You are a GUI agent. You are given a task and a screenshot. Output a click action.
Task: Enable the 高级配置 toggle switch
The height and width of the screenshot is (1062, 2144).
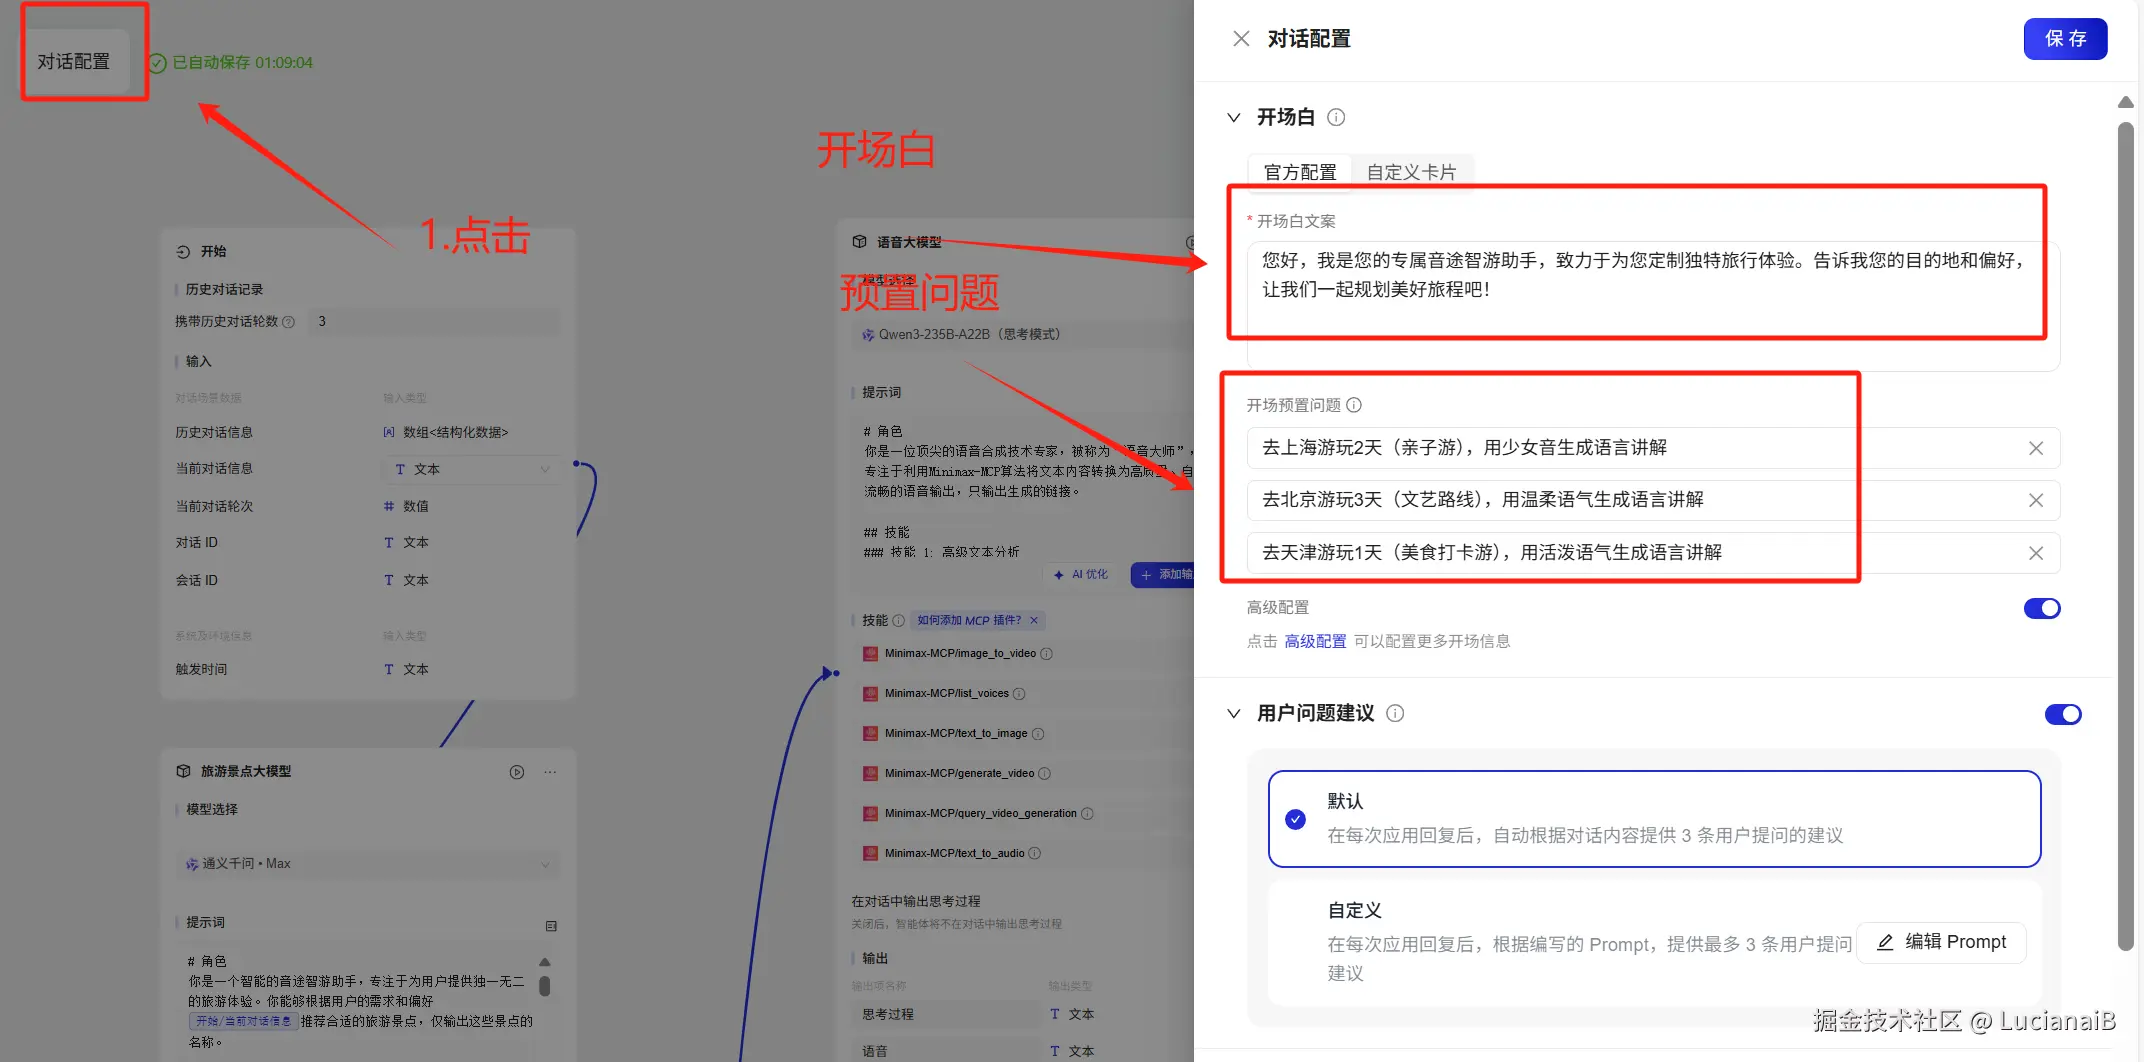[2042, 608]
